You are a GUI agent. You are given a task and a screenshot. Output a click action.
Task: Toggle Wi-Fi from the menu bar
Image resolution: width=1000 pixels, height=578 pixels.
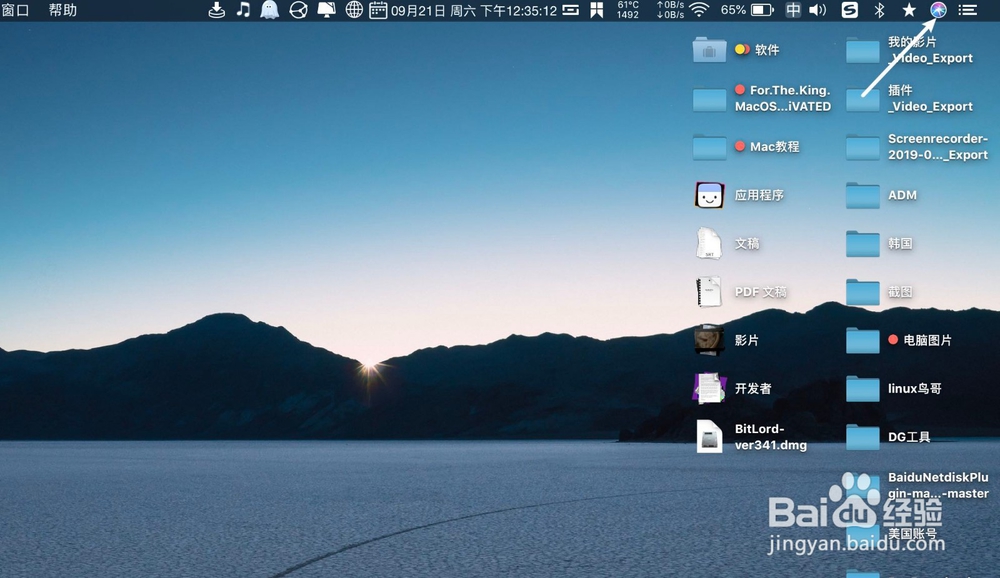699,11
